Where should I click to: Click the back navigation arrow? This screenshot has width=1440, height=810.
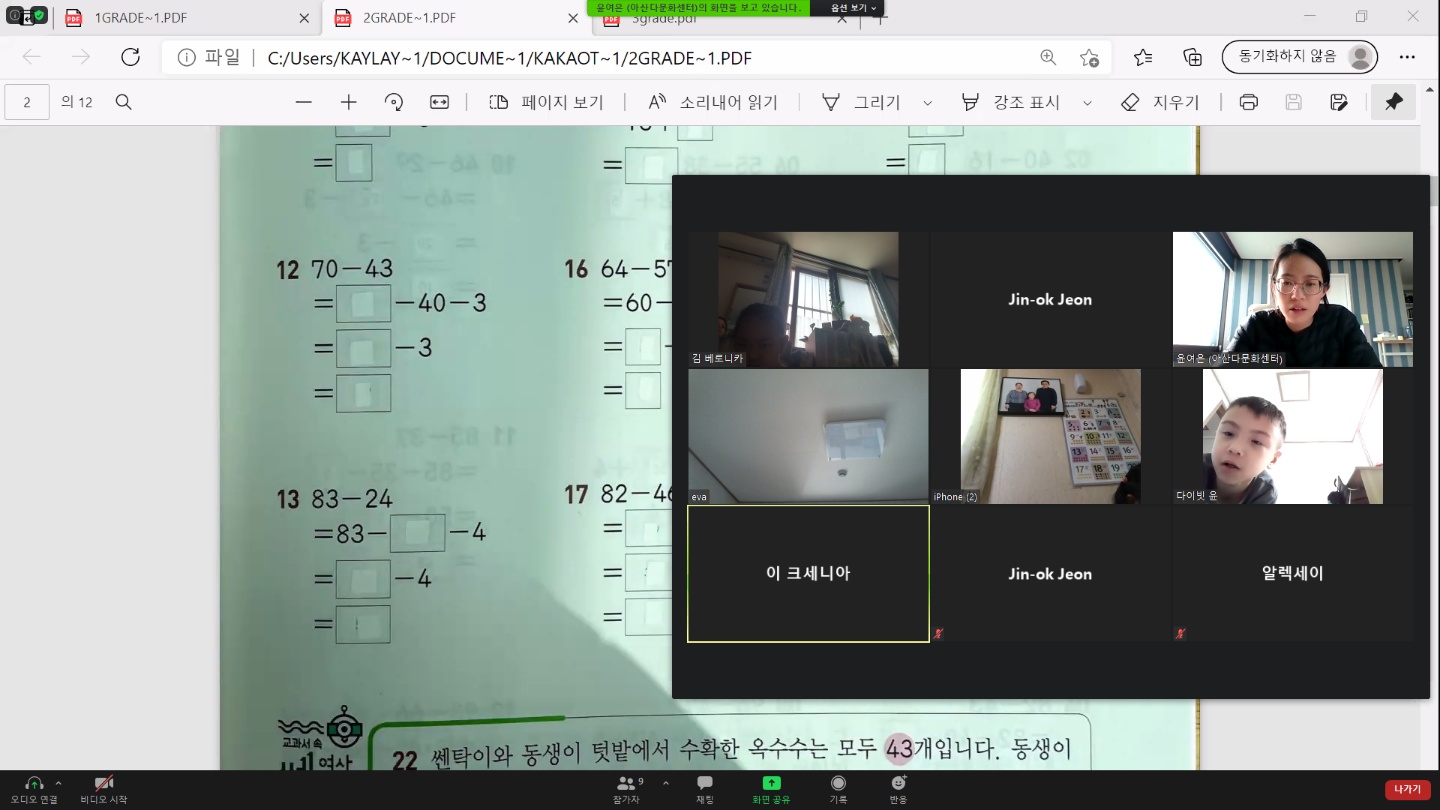[31, 57]
